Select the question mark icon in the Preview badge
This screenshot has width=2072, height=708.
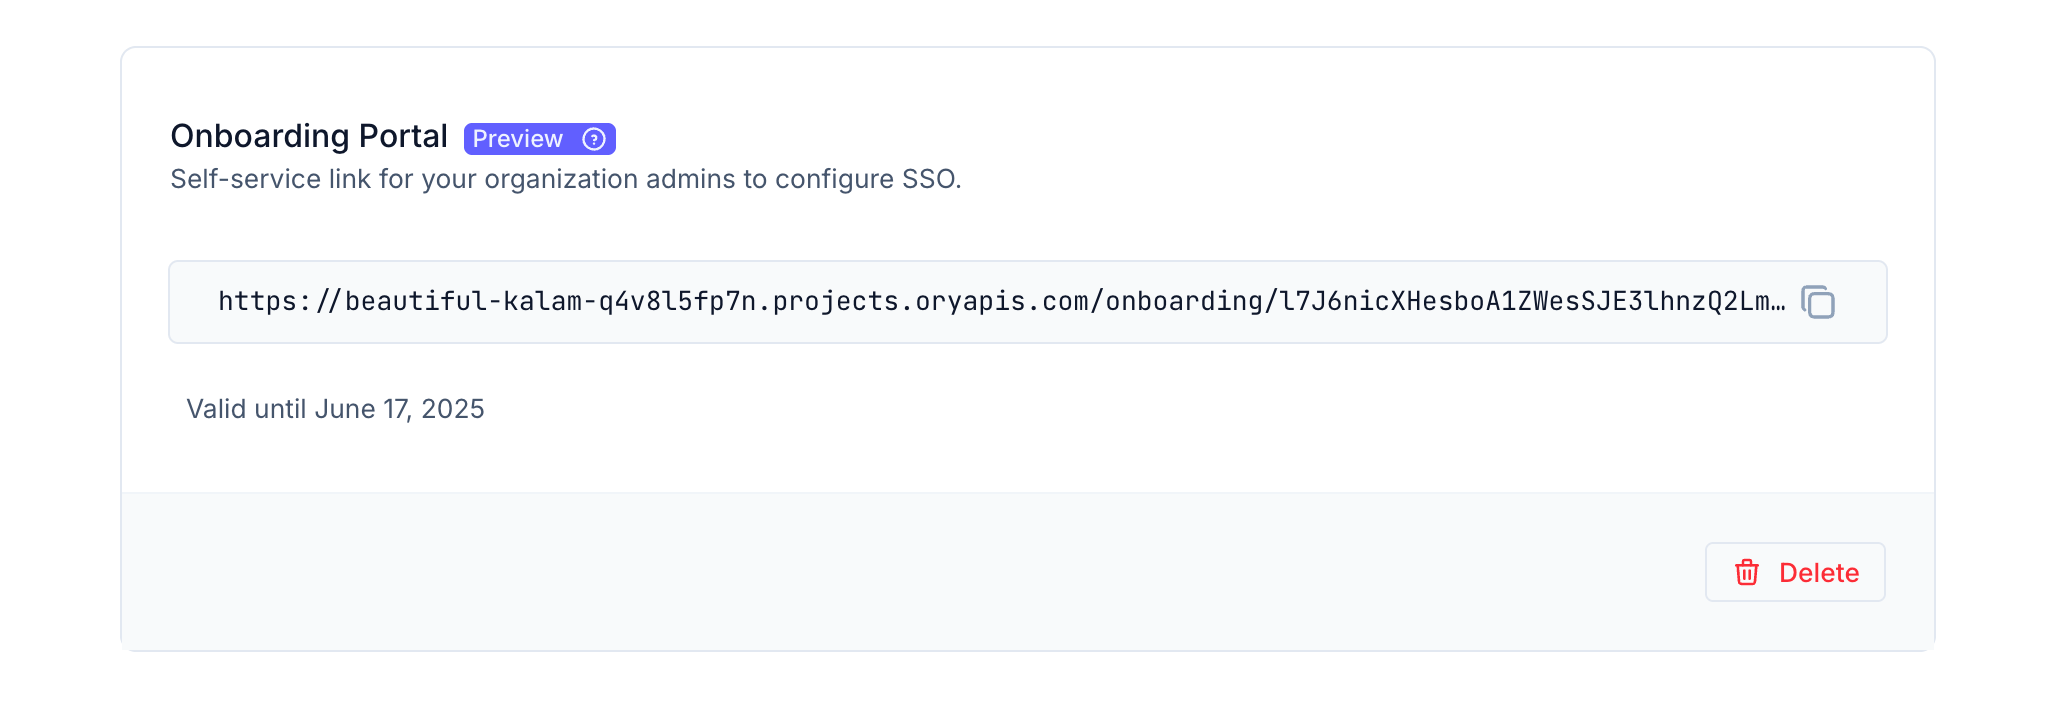coord(594,139)
